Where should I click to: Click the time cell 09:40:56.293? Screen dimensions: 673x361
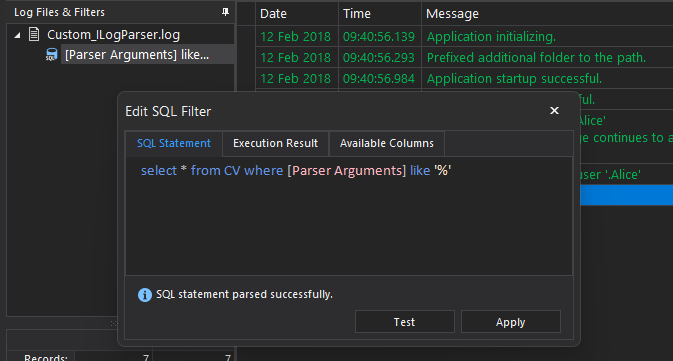click(379, 58)
